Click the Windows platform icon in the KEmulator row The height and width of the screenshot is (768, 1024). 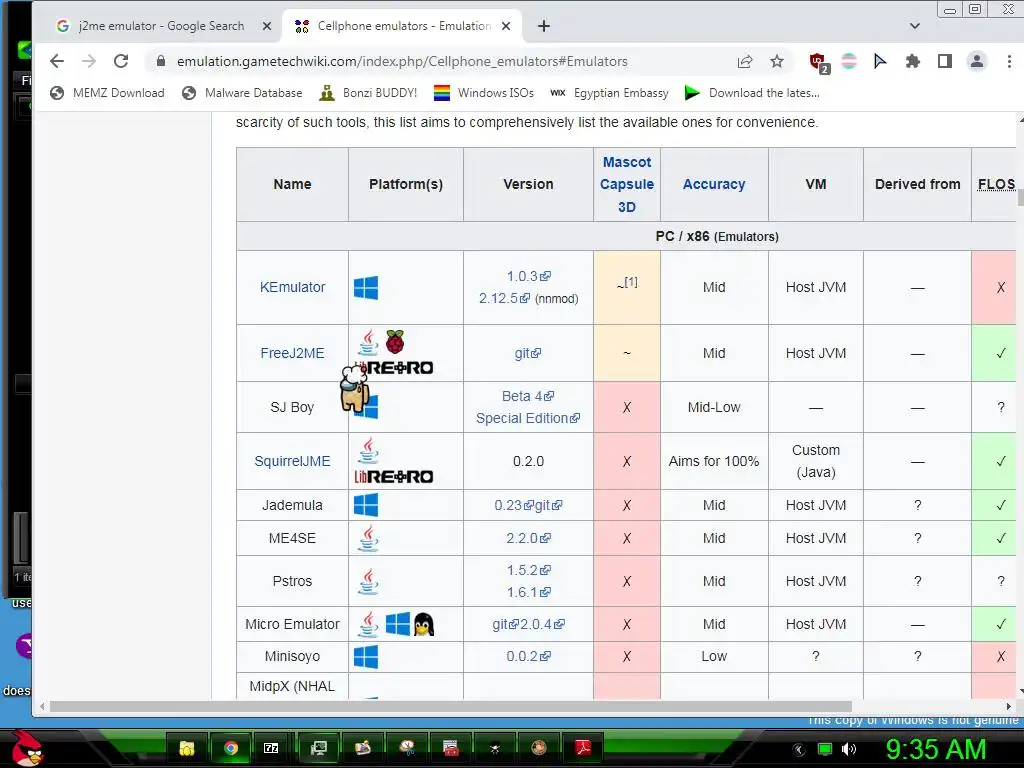click(366, 287)
